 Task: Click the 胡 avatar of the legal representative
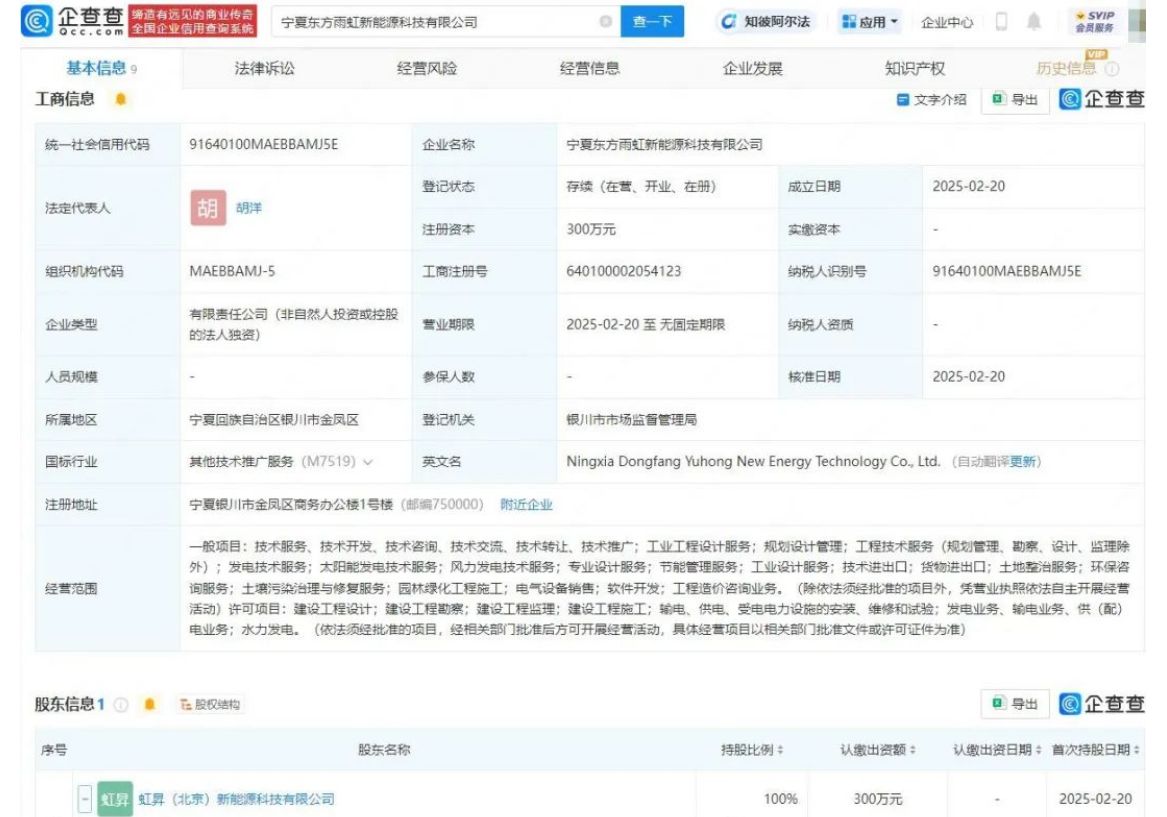(x=208, y=208)
